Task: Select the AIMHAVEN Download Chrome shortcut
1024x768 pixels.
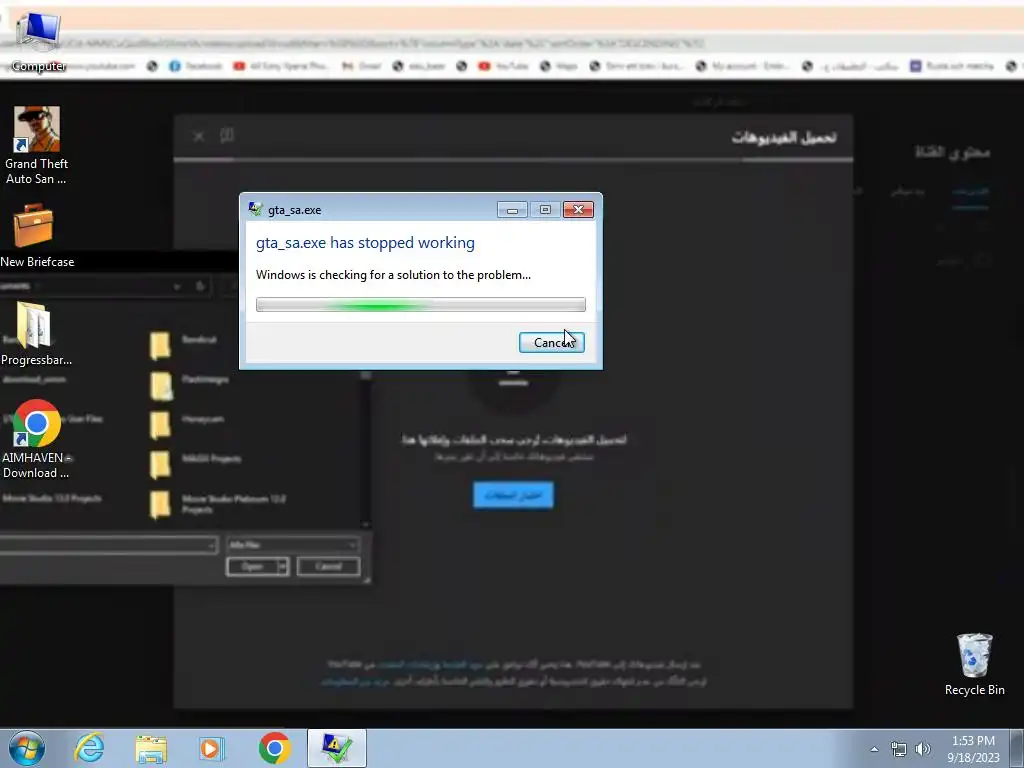Action: [x=36, y=439]
